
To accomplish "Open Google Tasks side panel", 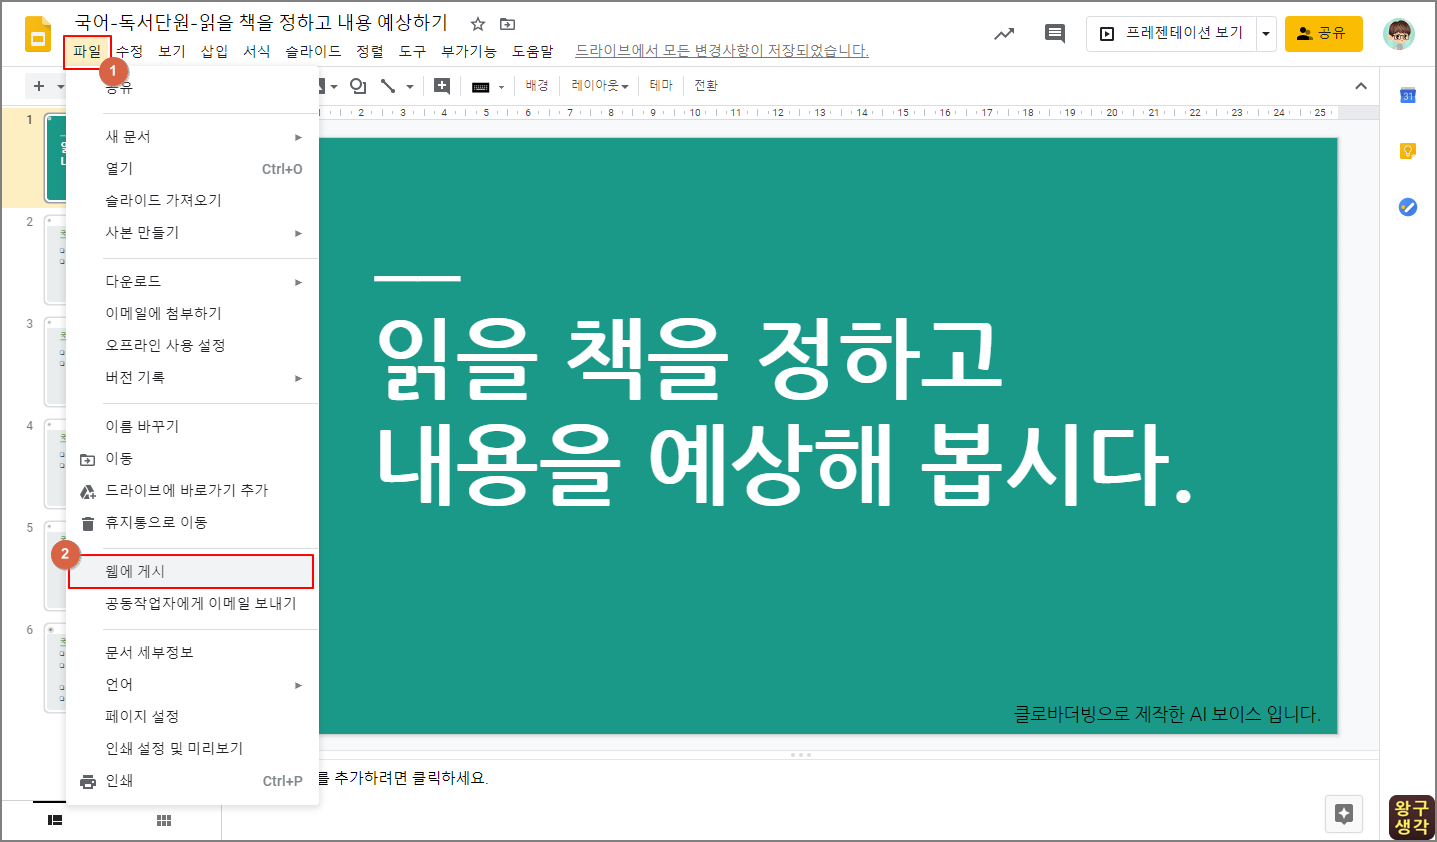I will [x=1408, y=207].
